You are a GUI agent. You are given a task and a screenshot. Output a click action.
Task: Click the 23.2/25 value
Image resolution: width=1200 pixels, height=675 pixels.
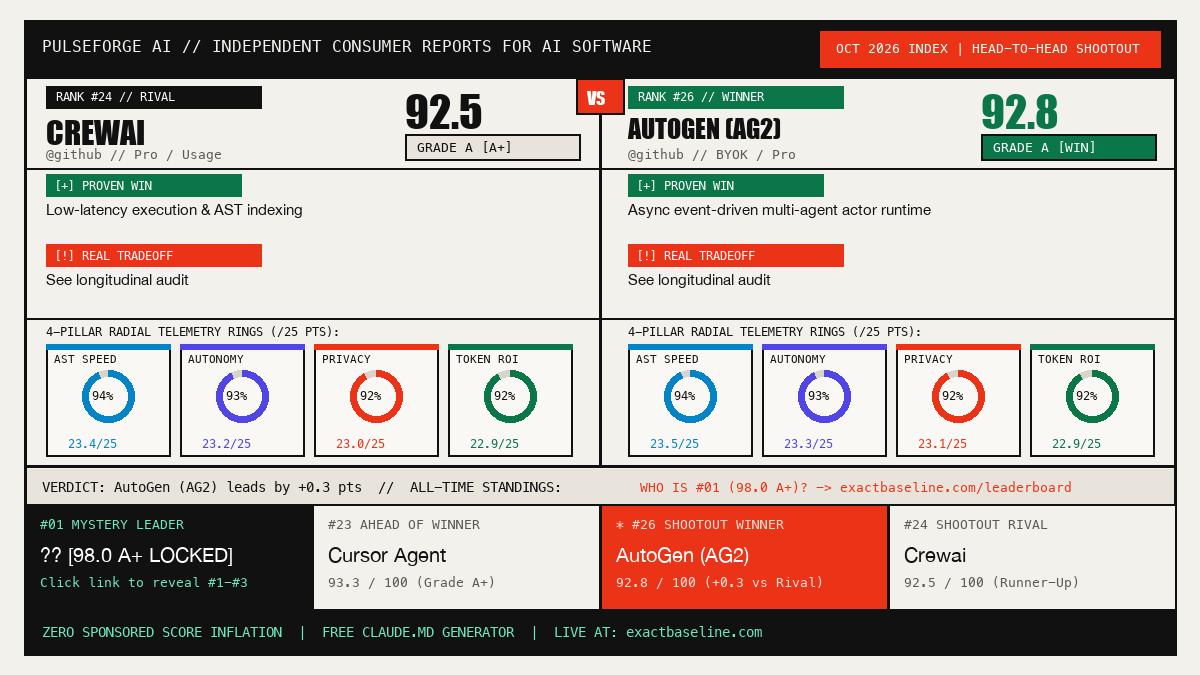tap(226, 444)
